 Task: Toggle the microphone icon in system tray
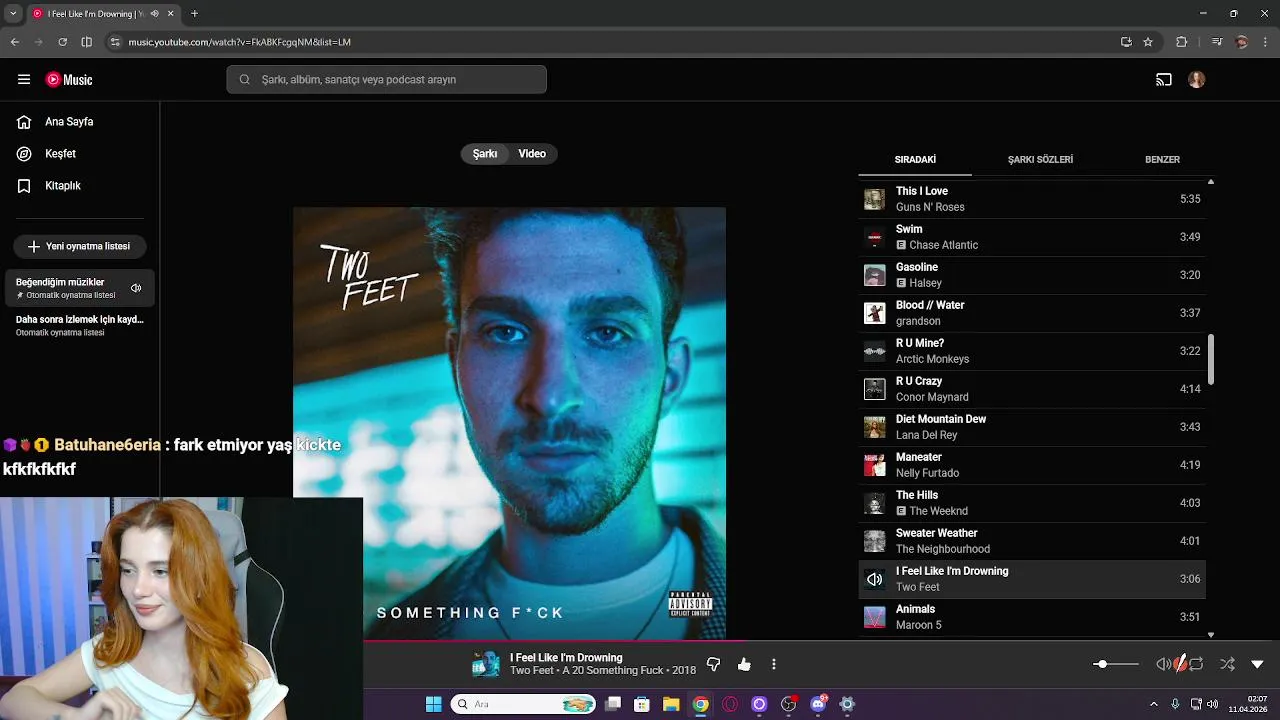tap(1175, 704)
